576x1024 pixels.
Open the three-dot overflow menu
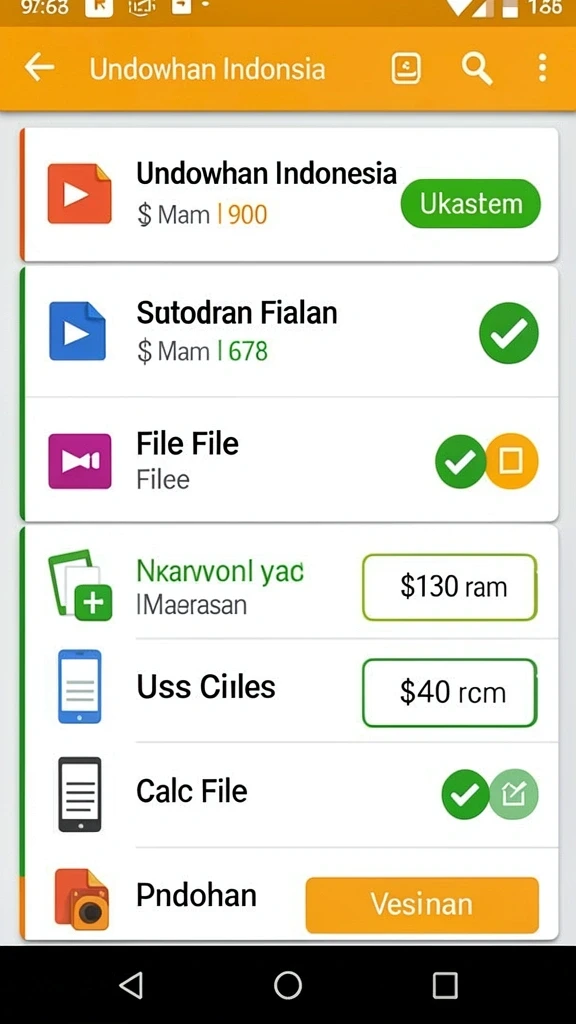tap(542, 68)
